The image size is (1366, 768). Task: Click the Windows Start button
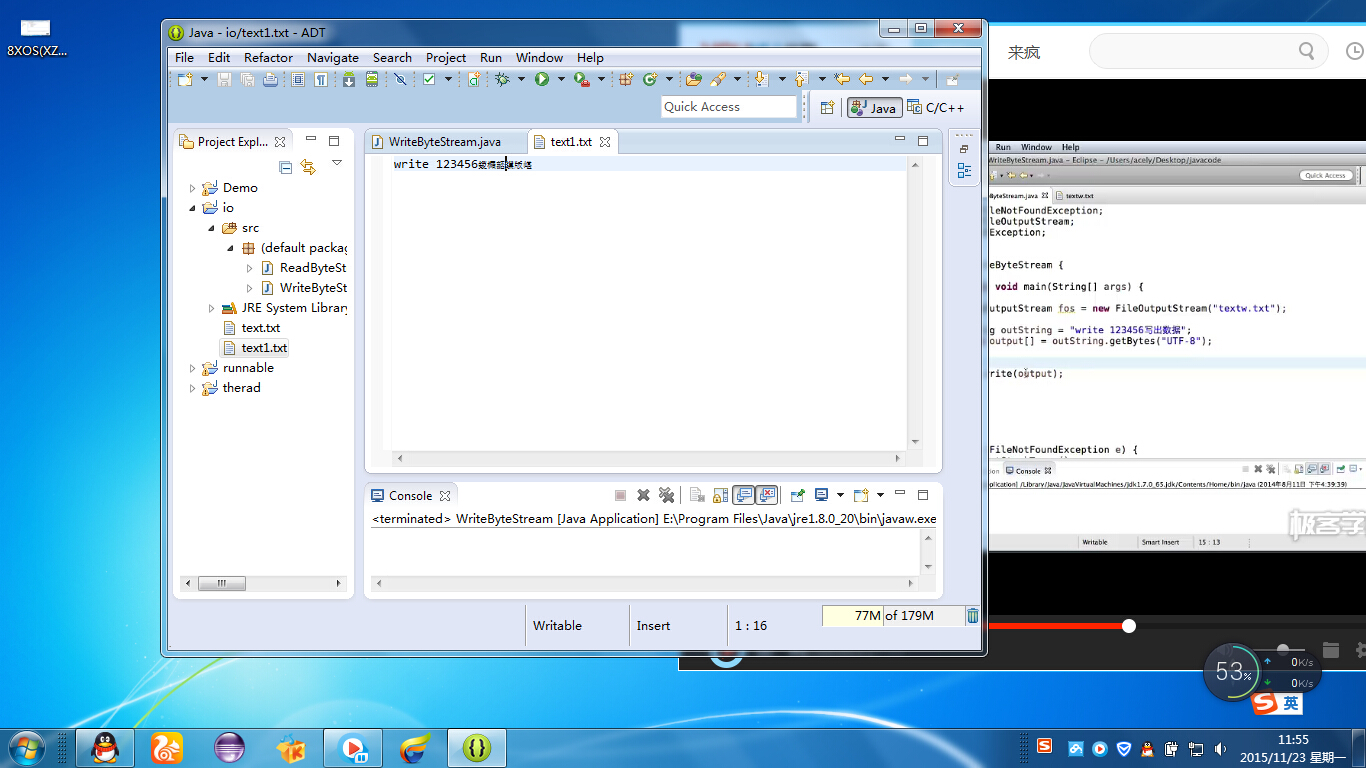pos(25,747)
